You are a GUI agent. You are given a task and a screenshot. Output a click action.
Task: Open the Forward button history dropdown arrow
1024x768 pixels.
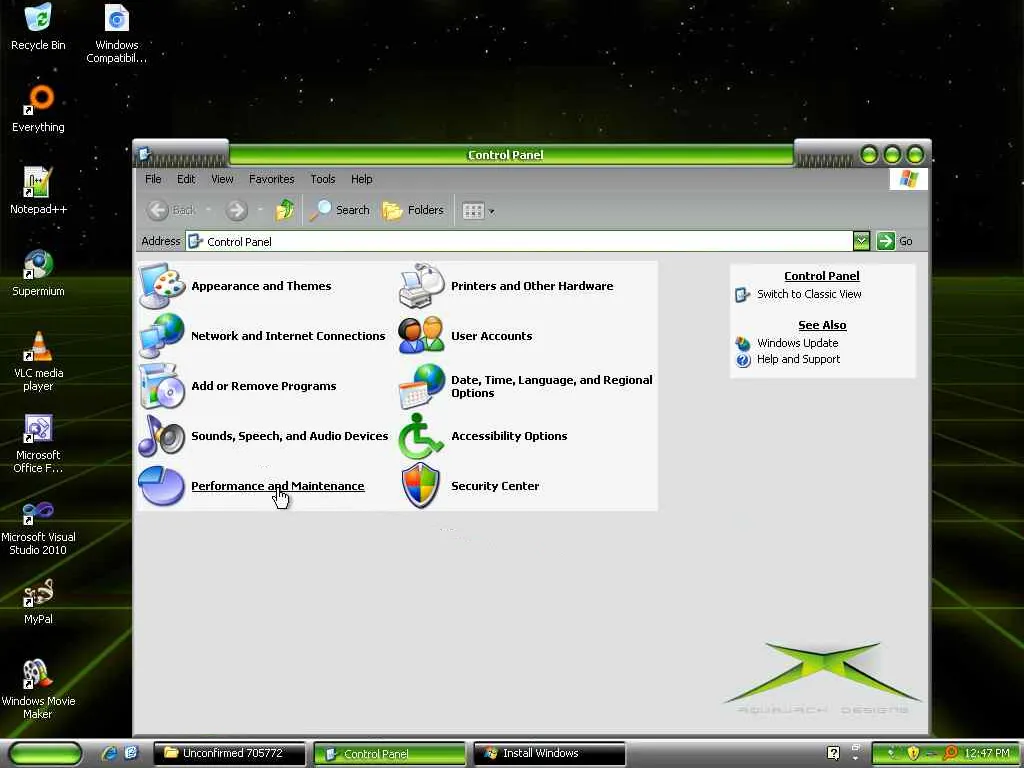(260, 210)
